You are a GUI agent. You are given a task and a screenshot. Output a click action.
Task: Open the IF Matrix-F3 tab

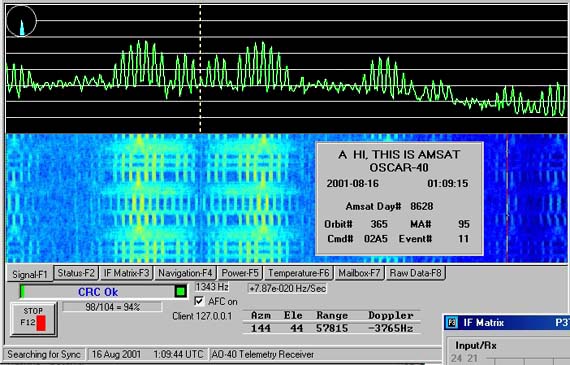pyautogui.click(x=127, y=273)
